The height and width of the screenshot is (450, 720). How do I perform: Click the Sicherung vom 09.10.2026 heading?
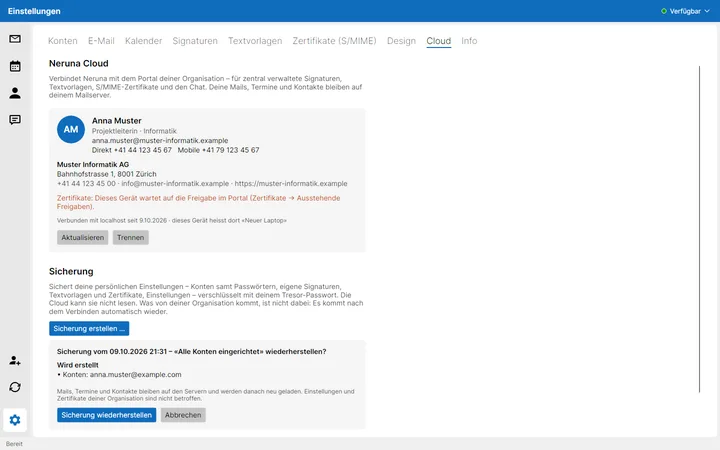click(191, 351)
